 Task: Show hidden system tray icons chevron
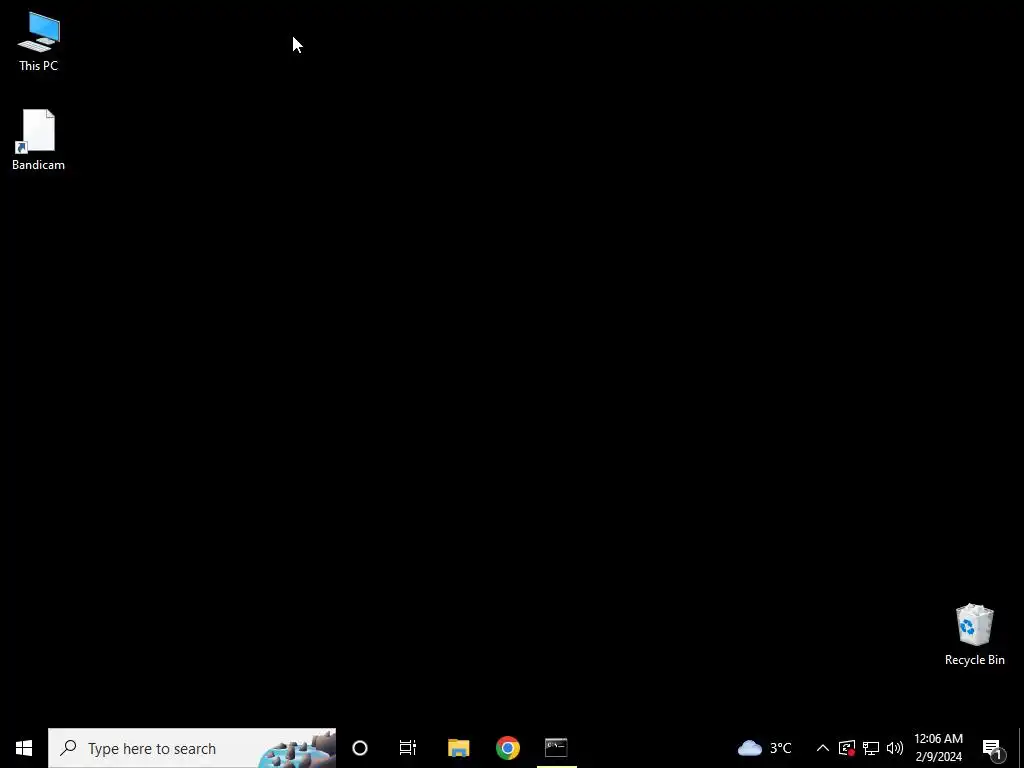pyautogui.click(x=823, y=748)
